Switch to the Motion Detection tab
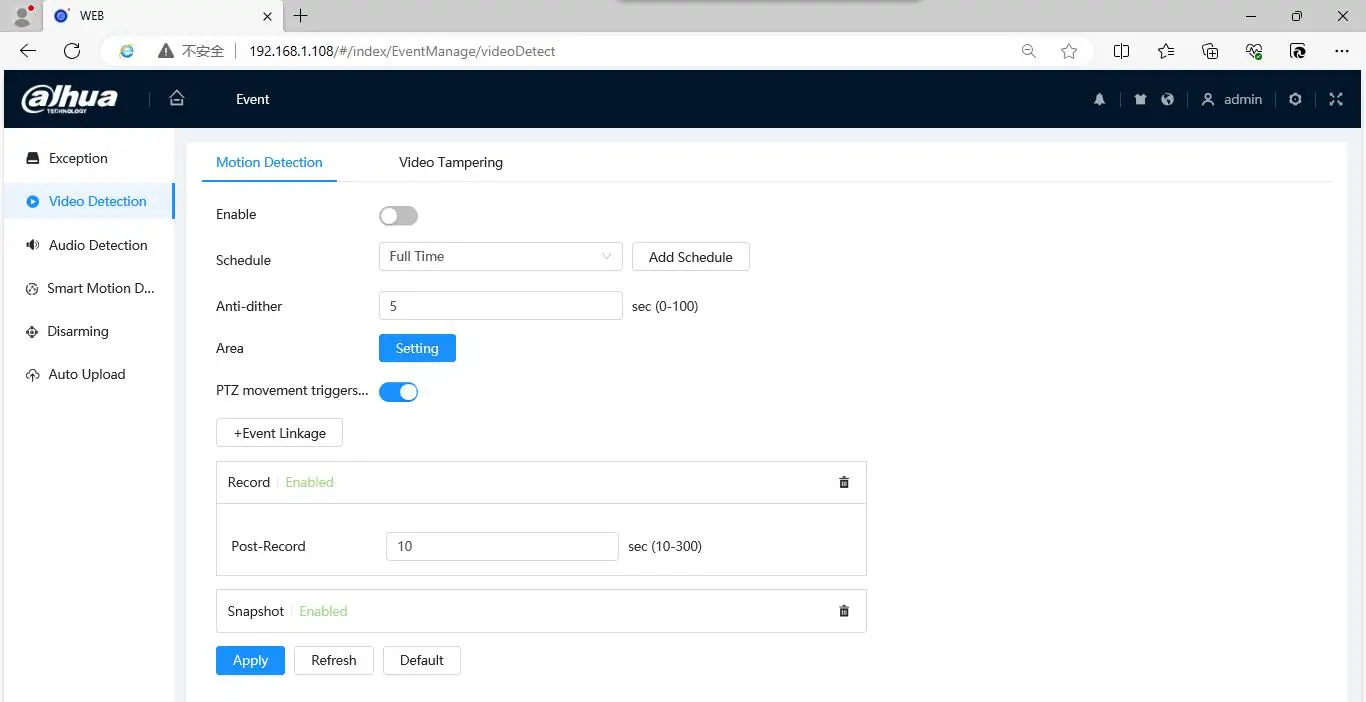The image size is (1366, 702). click(269, 162)
